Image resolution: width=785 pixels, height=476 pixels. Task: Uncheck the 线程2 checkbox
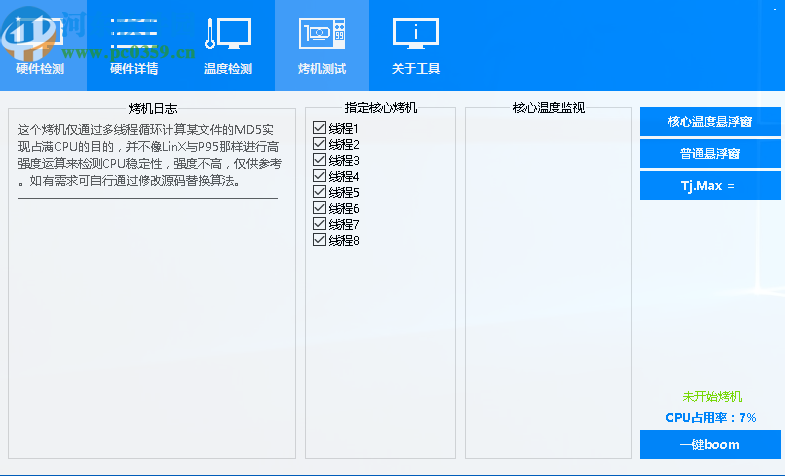pos(319,144)
